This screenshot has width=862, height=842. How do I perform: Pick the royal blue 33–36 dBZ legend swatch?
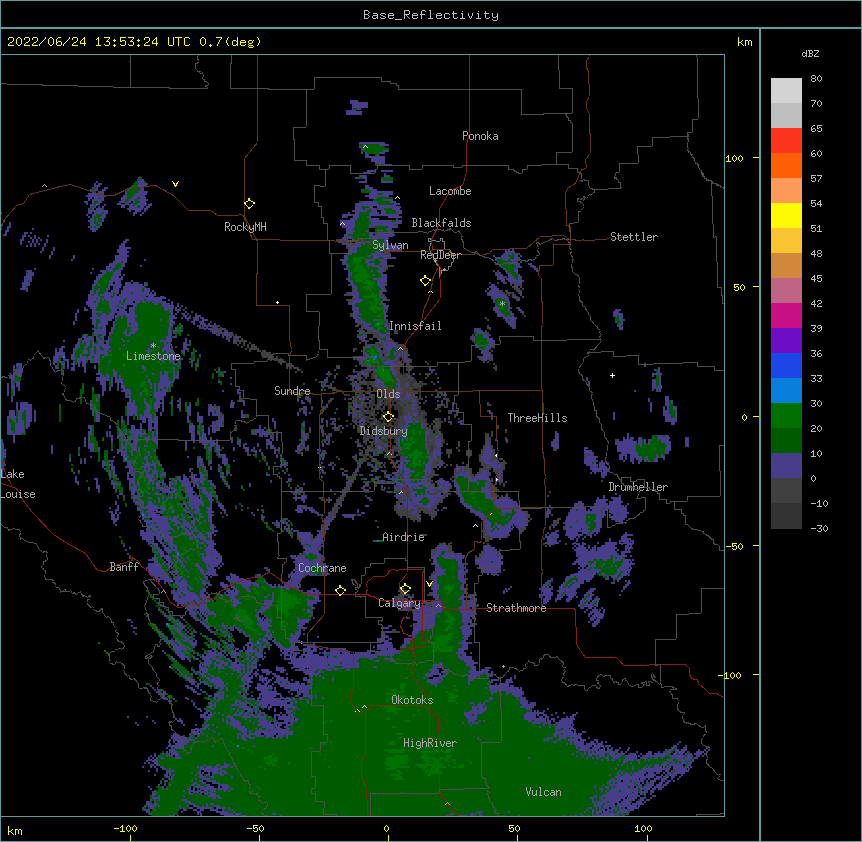786,365
